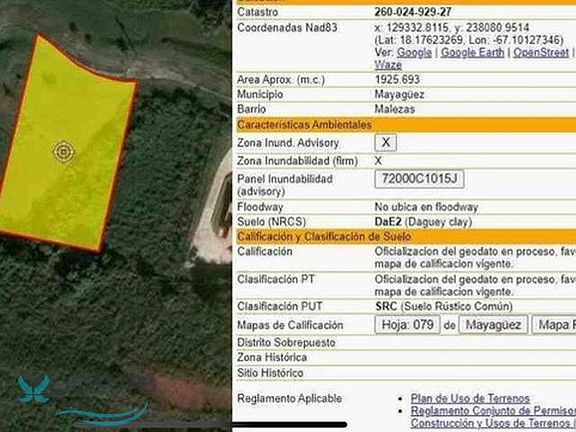Click the 72000C1015J flood panel button

419,179
